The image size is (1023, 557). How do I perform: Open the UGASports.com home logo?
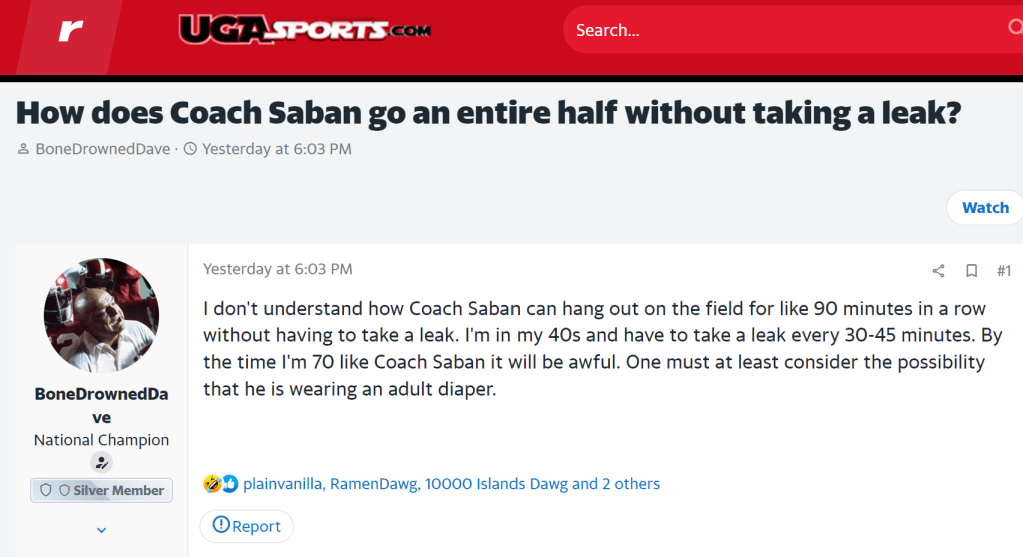click(305, 29)
